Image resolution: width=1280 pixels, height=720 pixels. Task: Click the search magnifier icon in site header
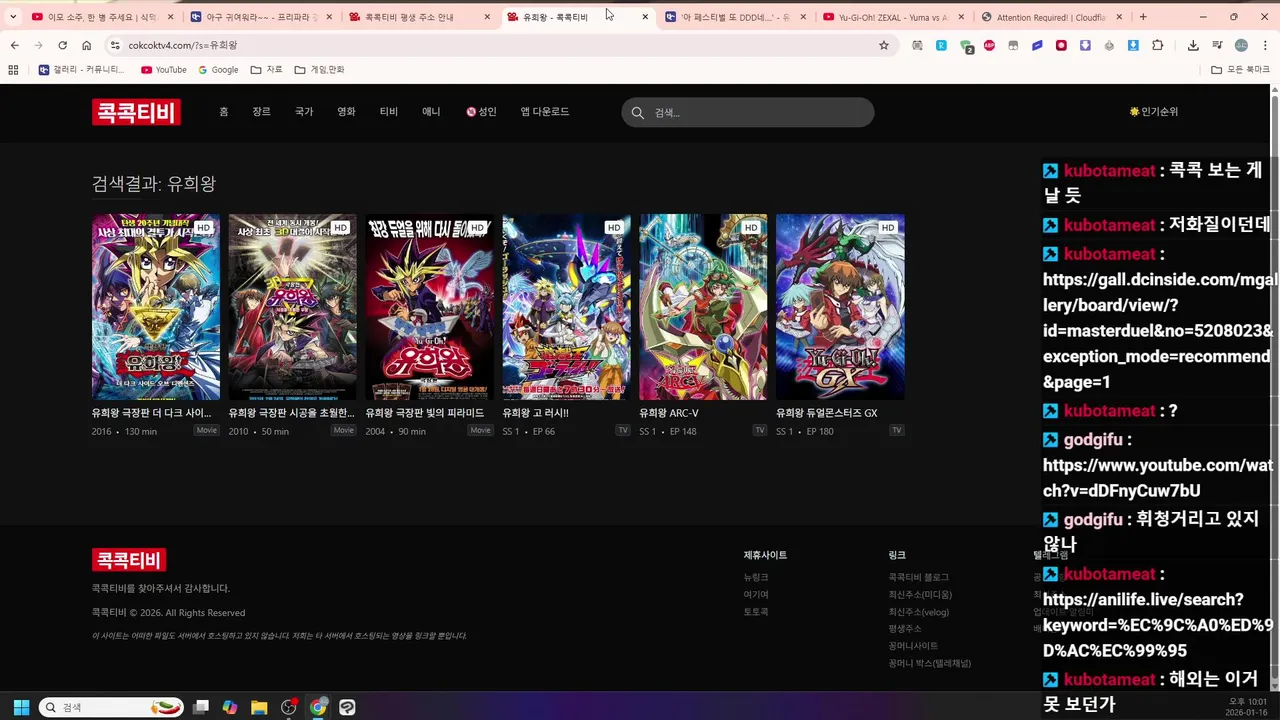pos(638,112)
